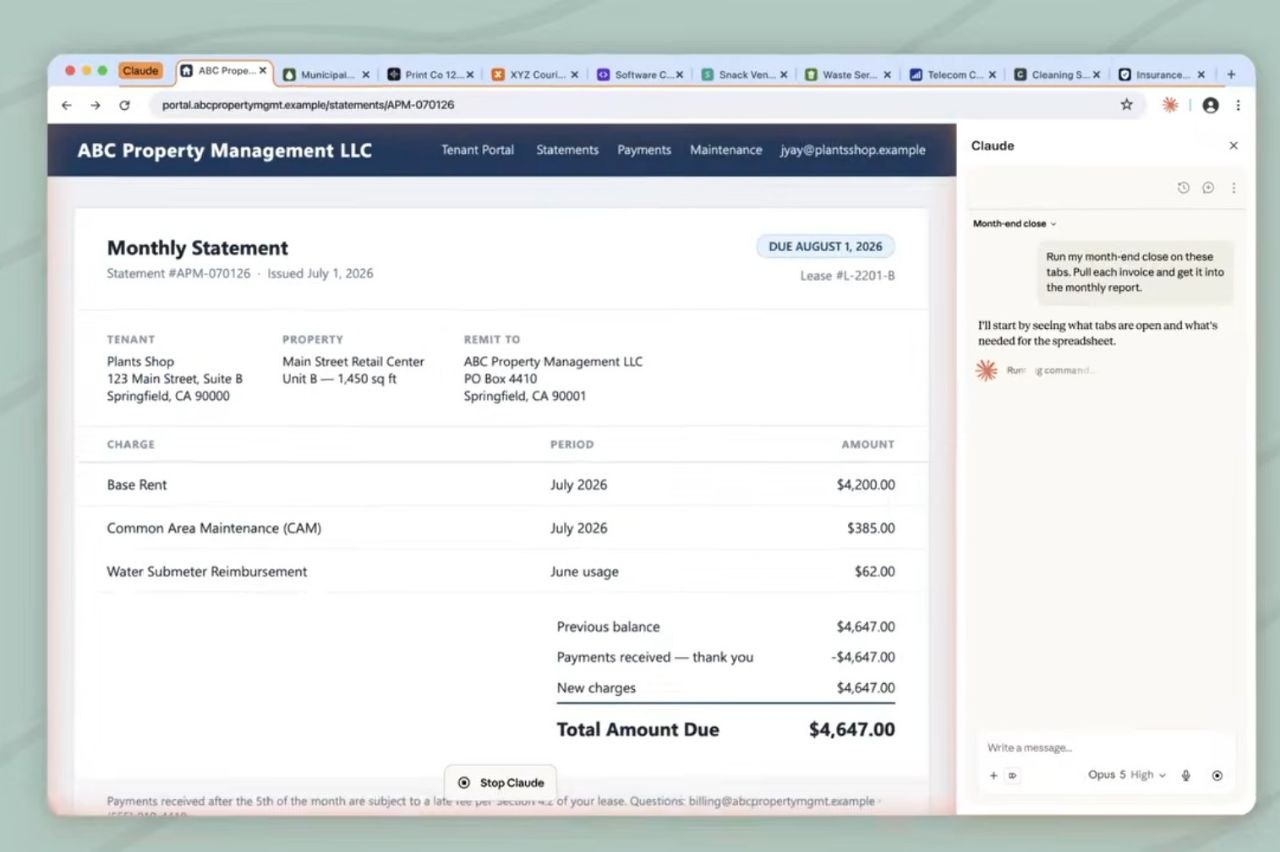Click the -$4,647.00 payments received value
This screenshot has width=1280, height=852.
pyautogui.click(x=863, y=657)
